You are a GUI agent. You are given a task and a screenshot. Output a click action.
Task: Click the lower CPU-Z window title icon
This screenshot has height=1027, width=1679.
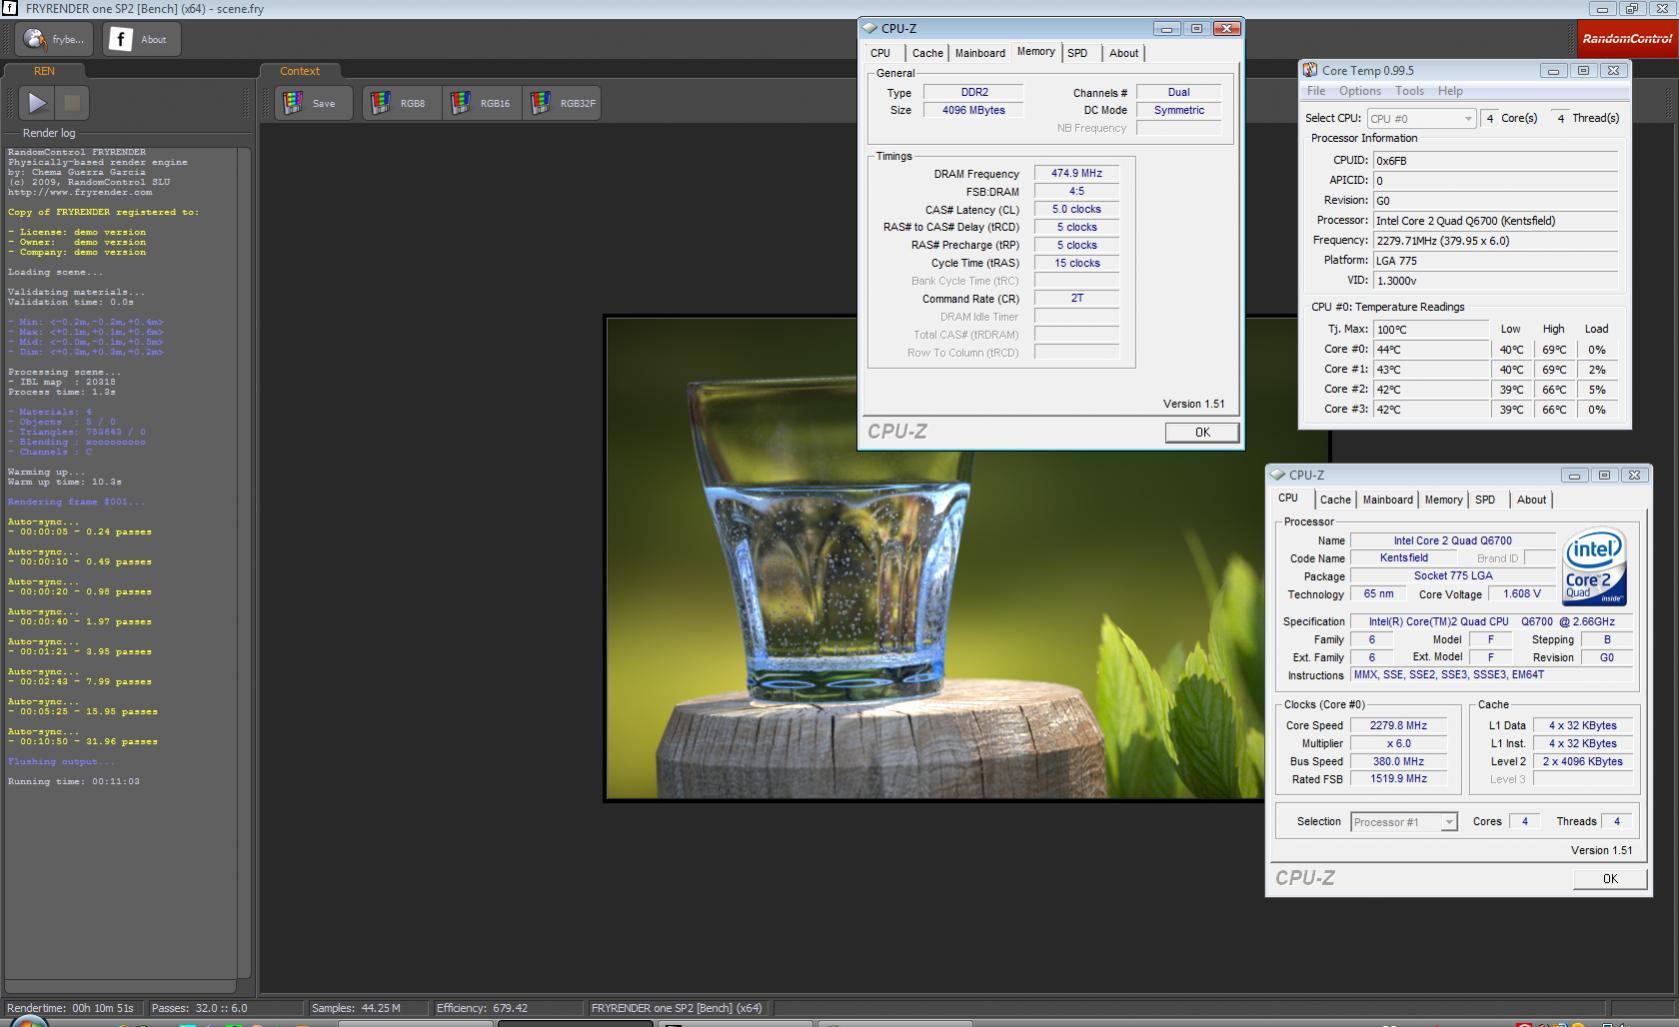pyautogui.click(x=1278, y=475)
